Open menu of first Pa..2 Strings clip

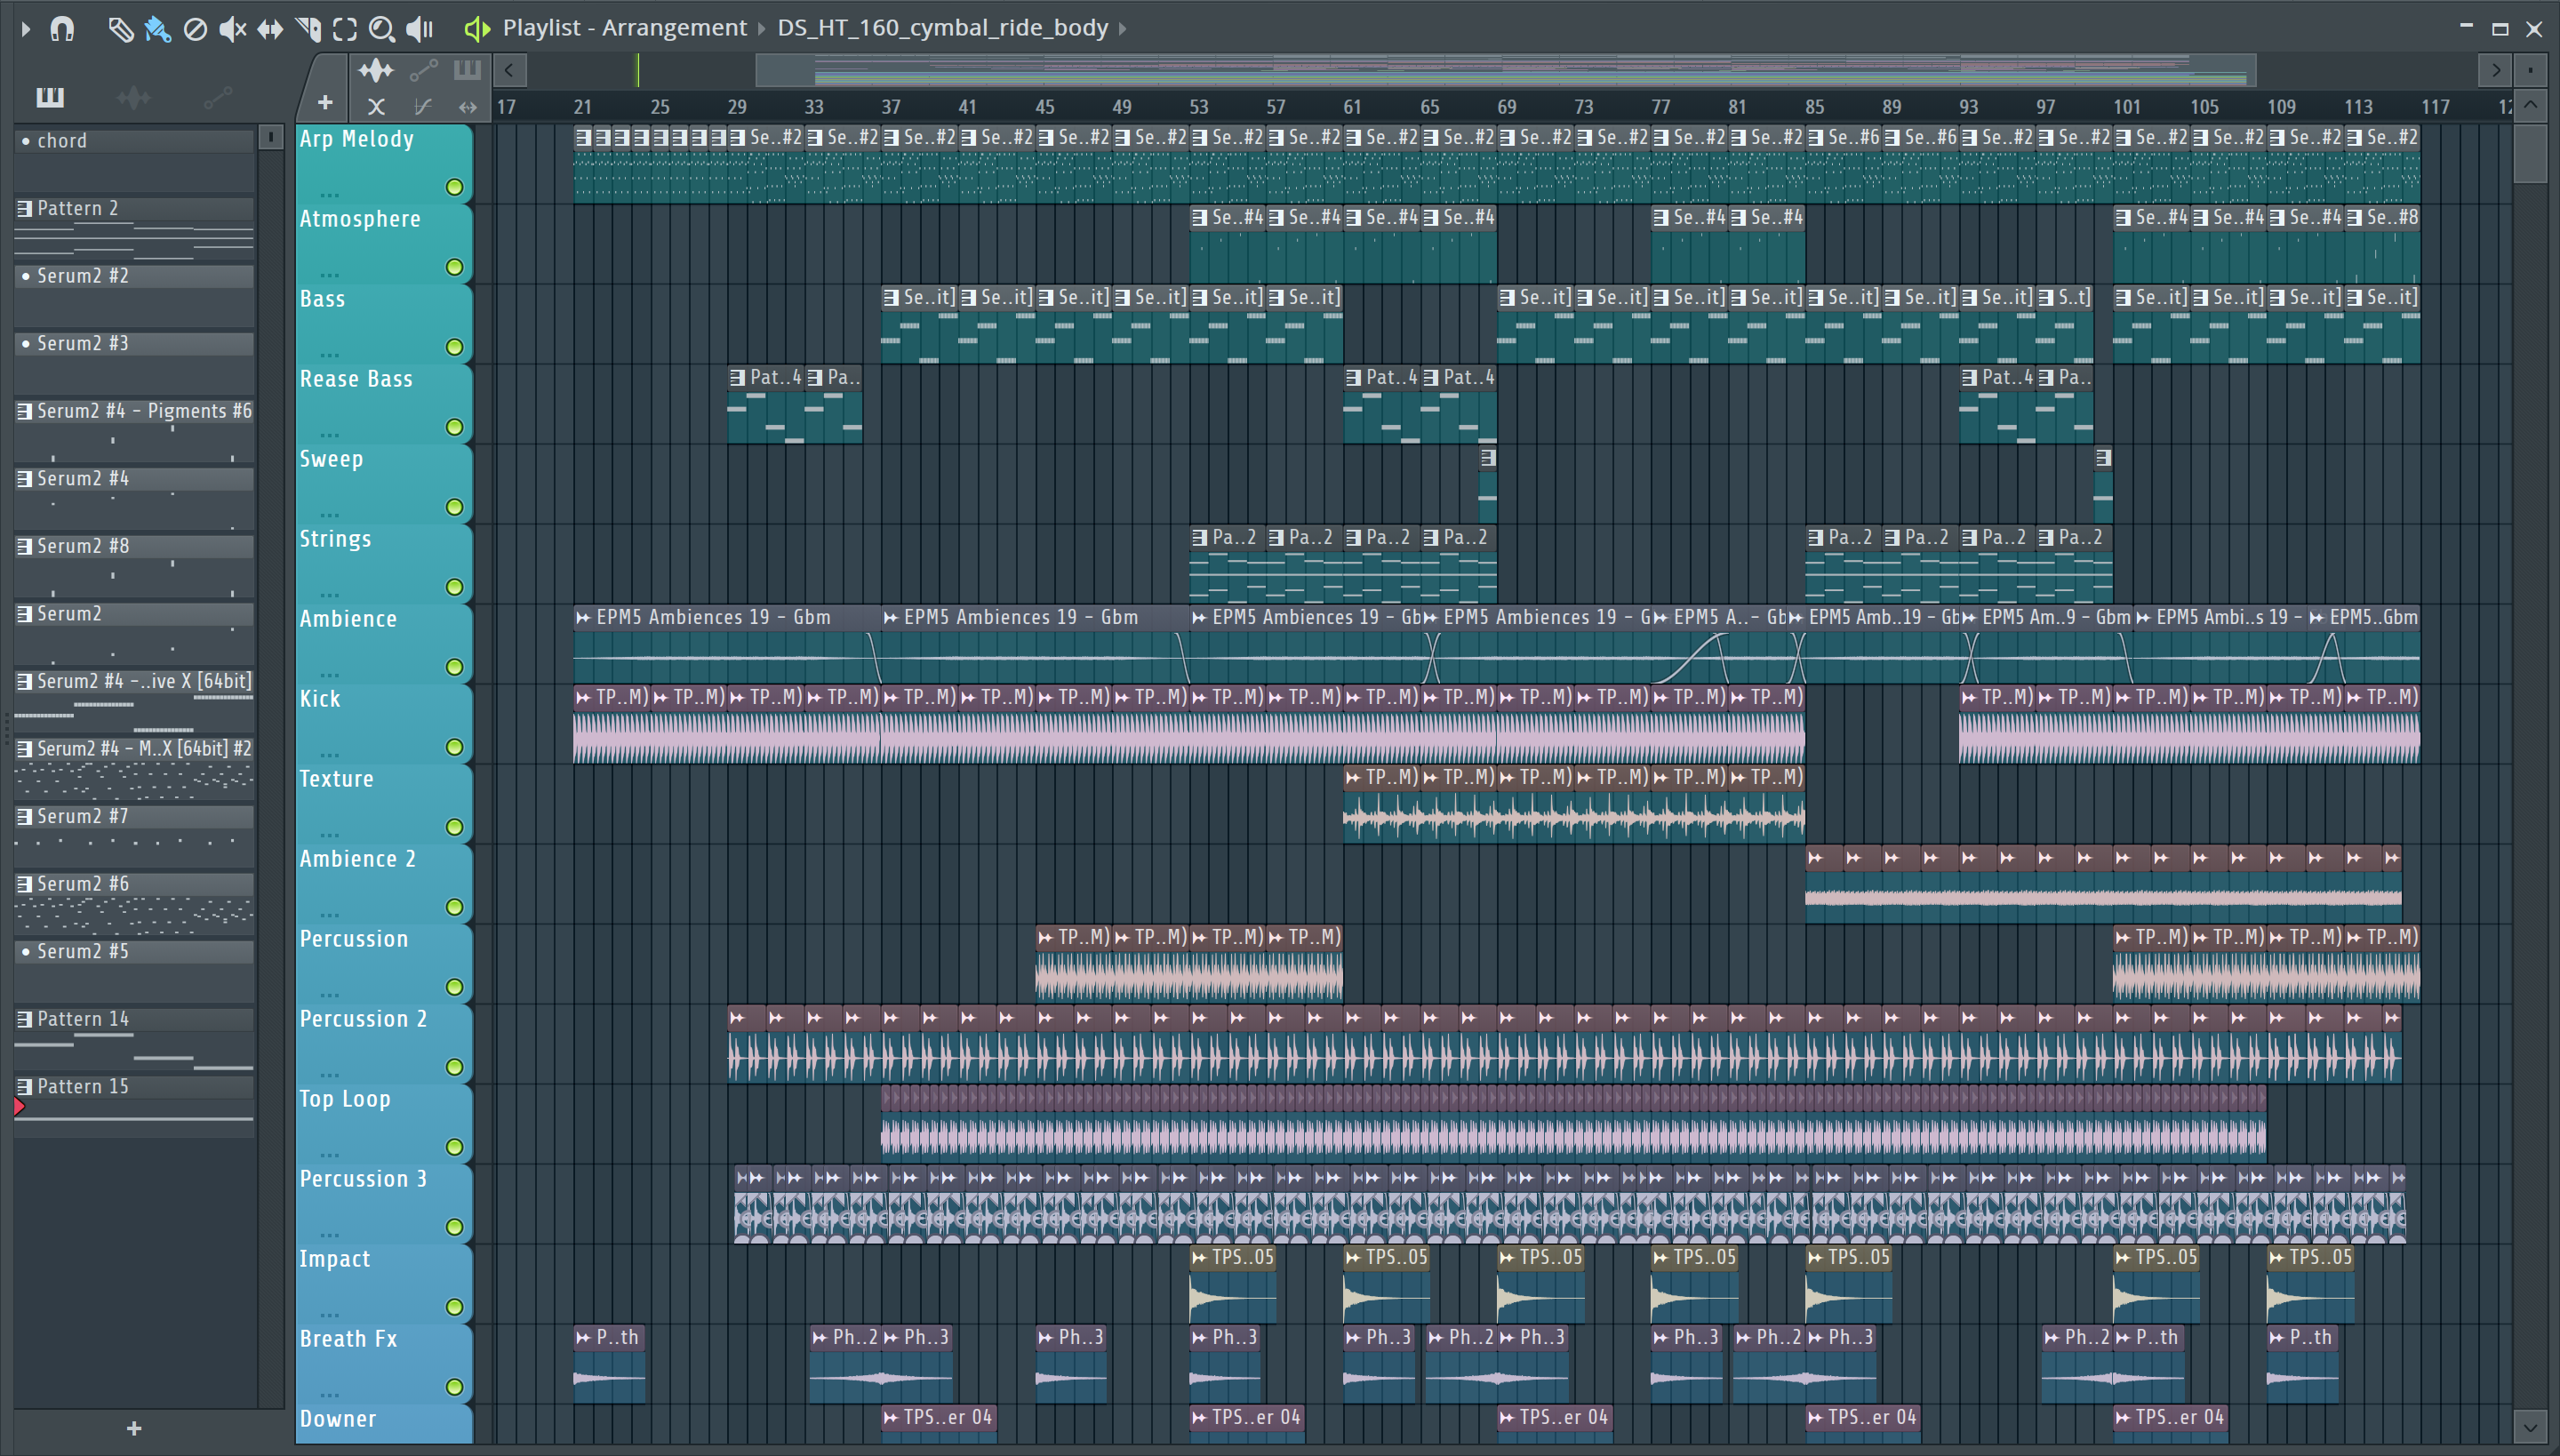[x=1199, y=538]
